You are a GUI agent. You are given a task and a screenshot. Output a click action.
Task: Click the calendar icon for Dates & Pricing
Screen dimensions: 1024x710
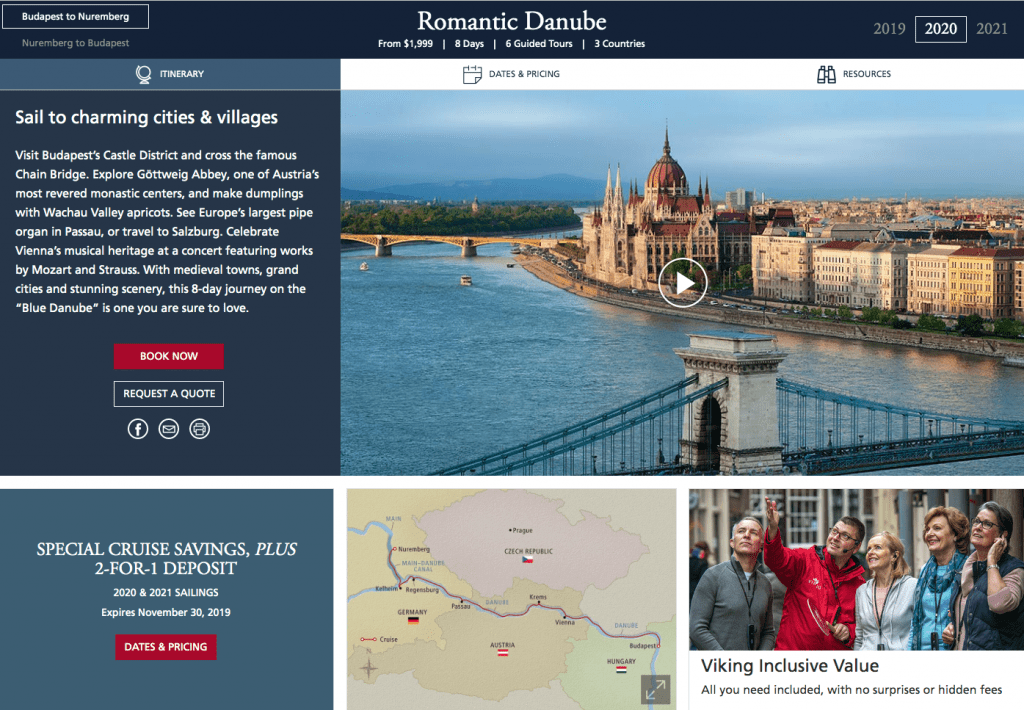coord(472,74)
